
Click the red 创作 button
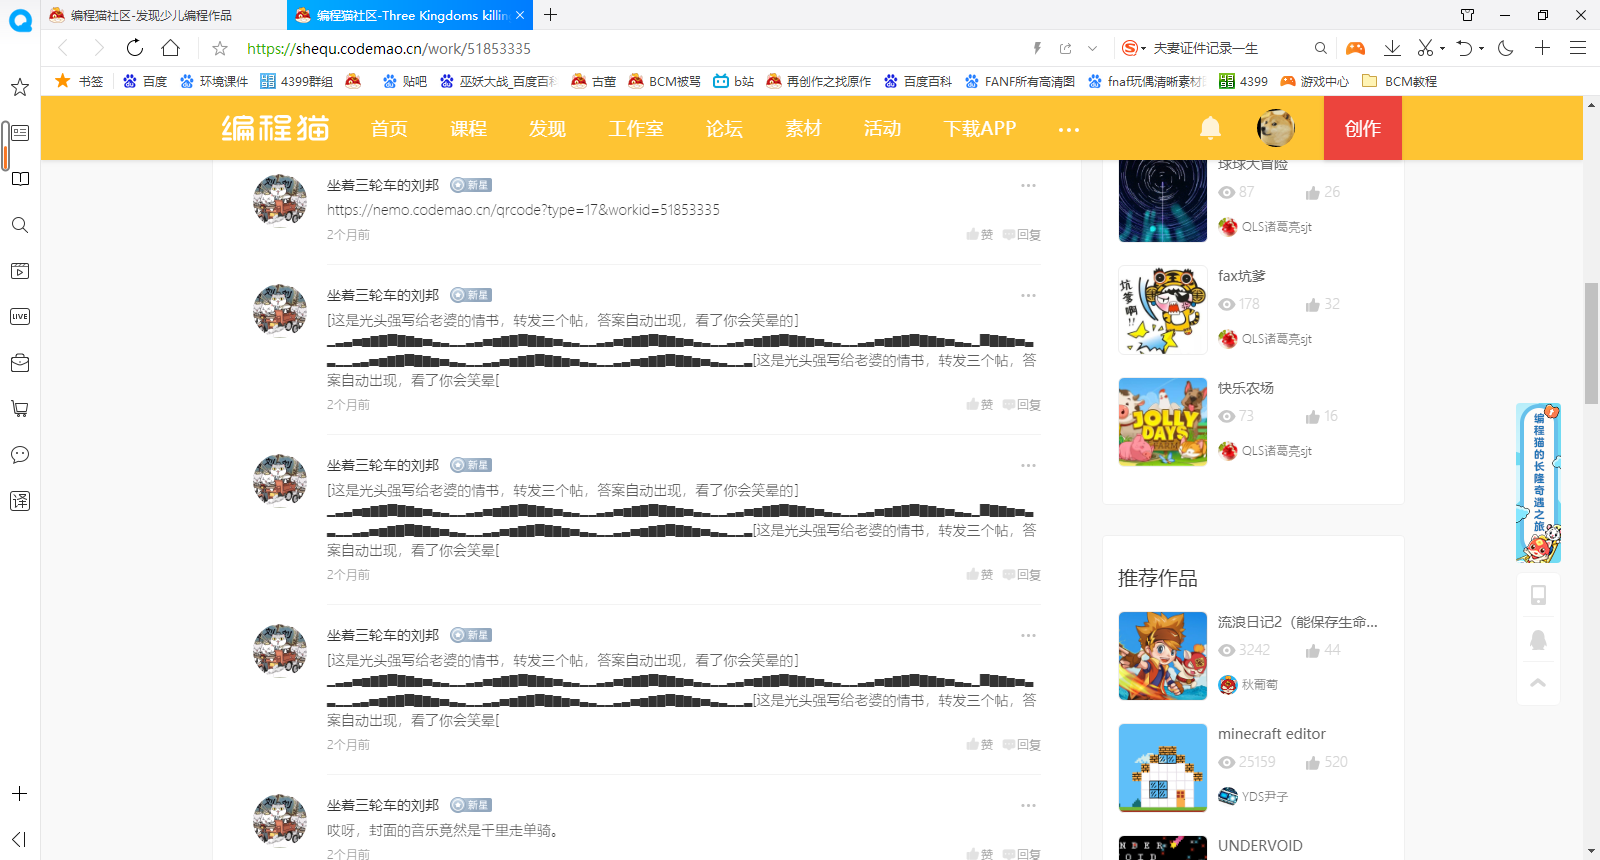[1363, 128]
